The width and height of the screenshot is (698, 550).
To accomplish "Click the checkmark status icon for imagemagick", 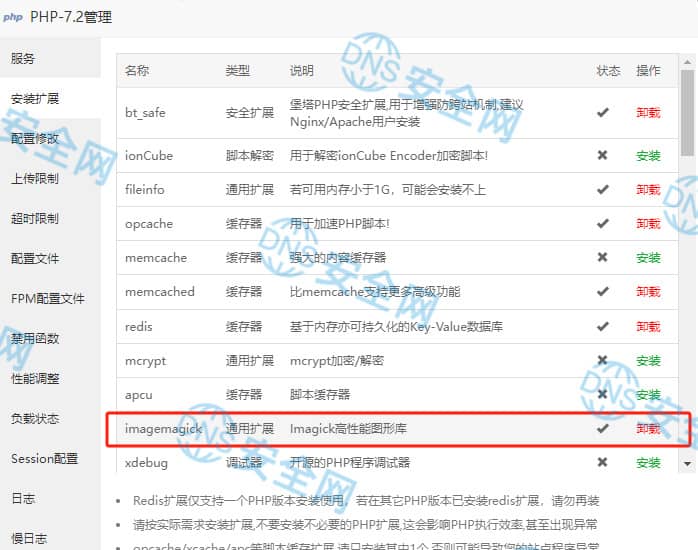I will pyautogui.click(x=603, y=429).
